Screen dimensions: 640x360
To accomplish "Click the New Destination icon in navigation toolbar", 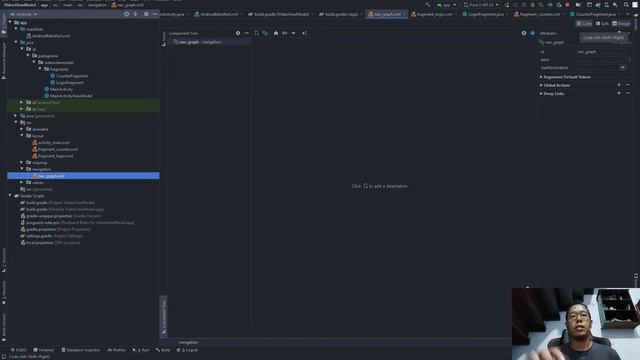I will click(x=256, y=33).
